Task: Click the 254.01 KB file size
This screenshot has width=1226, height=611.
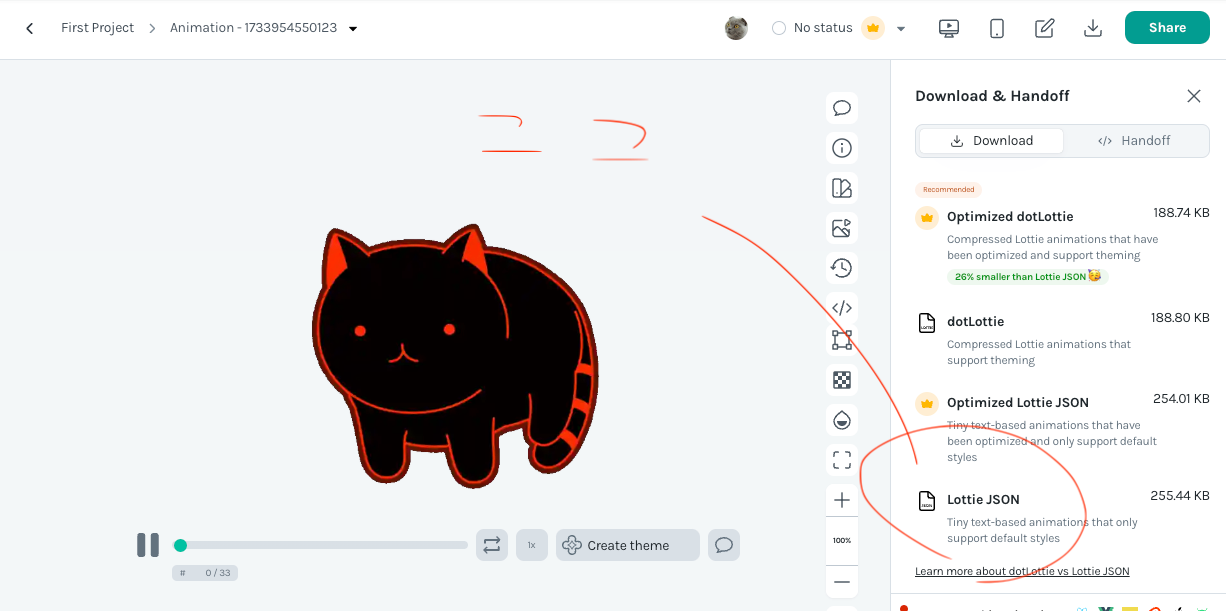Action: click(x=1181, y=398)
